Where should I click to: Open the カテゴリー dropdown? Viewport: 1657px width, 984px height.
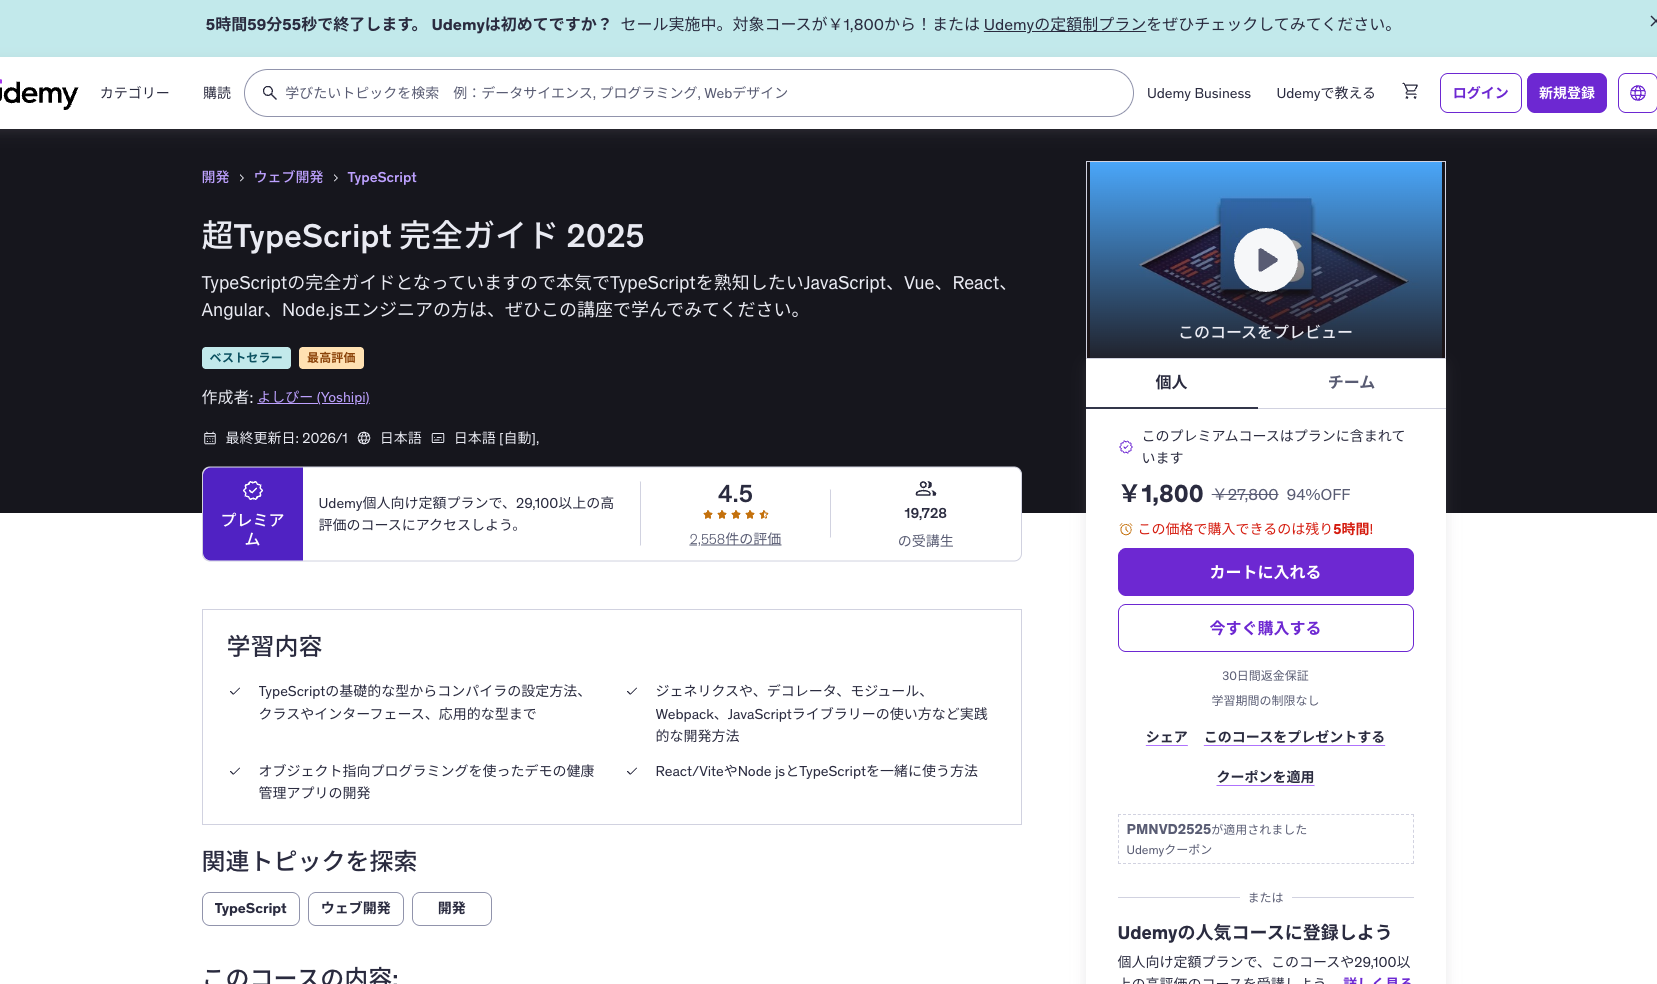[x=134, y=92]
